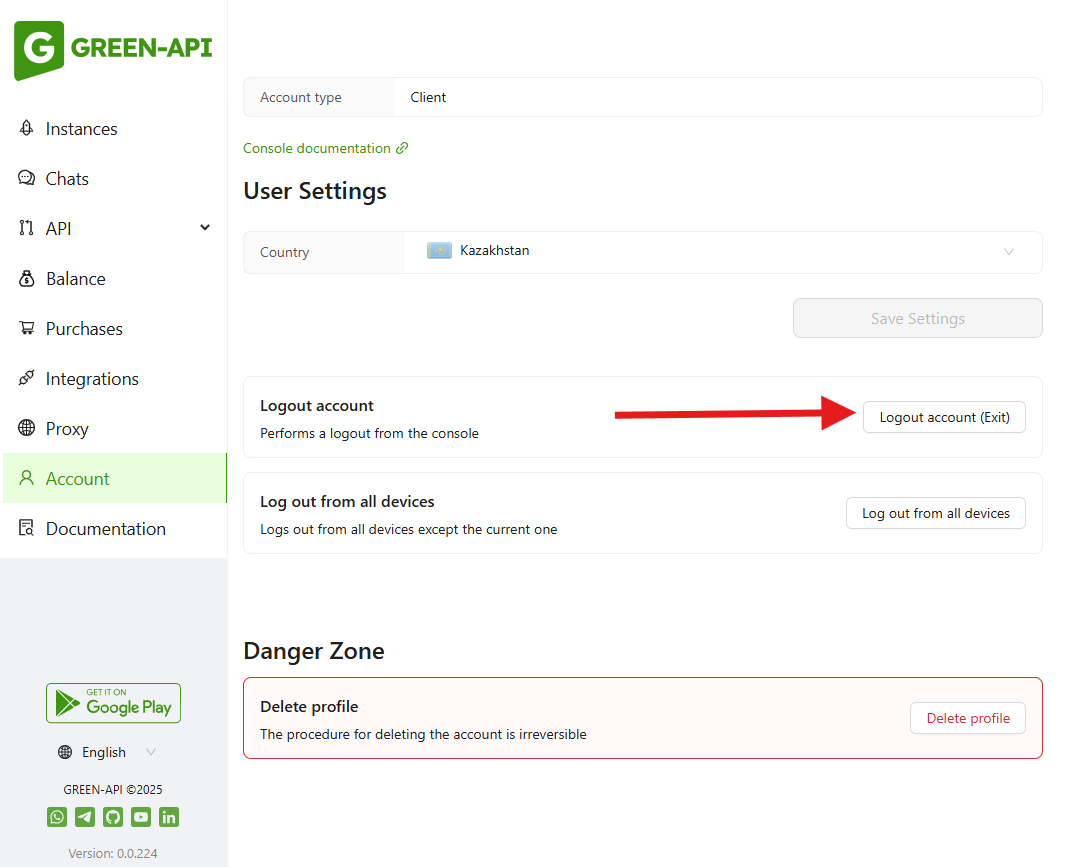Viewport: 1086px width, 867px height.
Task: Click the Delete profile button
Action: tap(967, 718)
